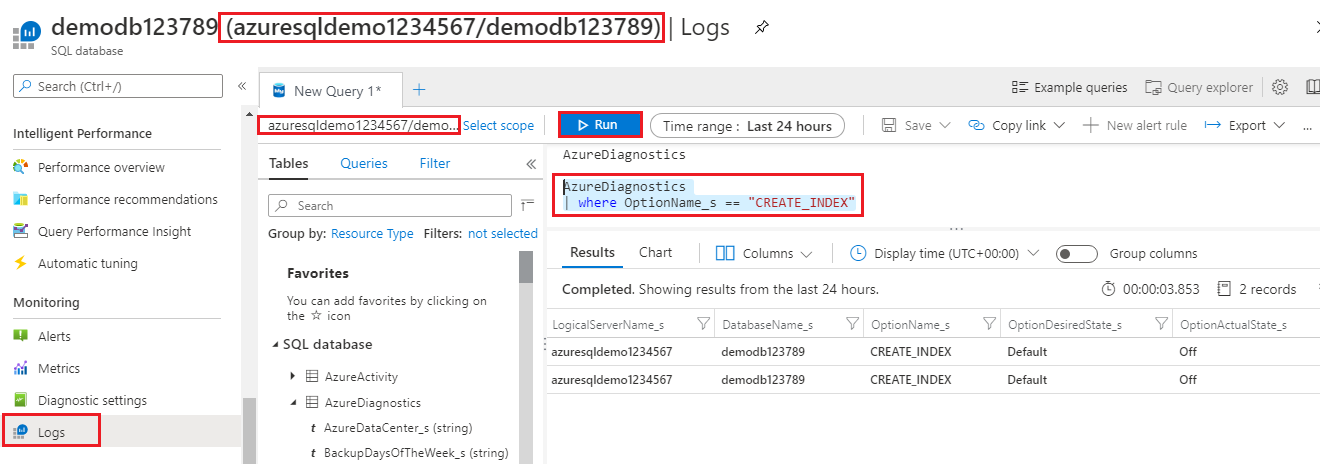Switch to the Results tab
Image resolution: width=1320 pixels, height=465 pixels.
[x=592, y=253]
